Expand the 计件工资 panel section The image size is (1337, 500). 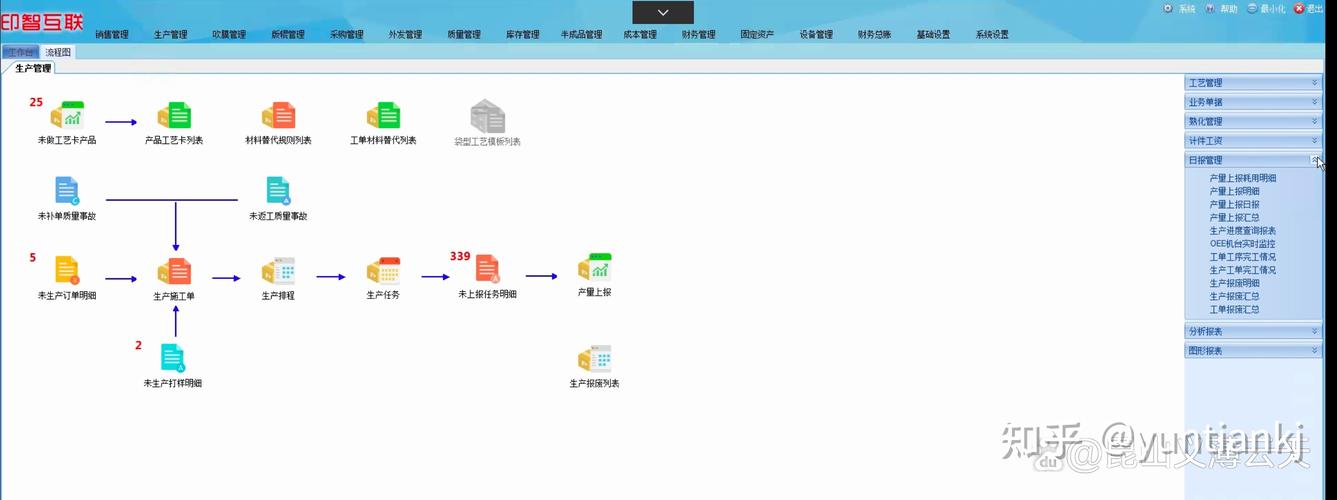(x=1252, y=141)
